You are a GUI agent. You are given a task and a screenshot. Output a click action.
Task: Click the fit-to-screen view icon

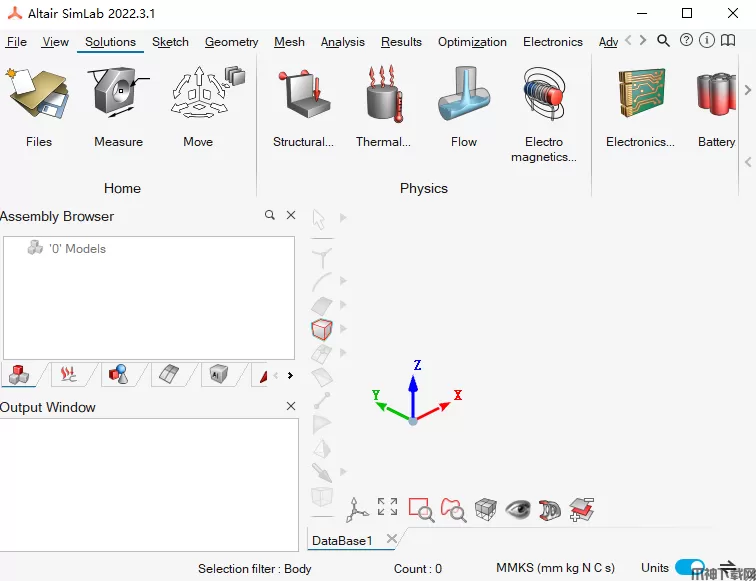tap(388, 507)
